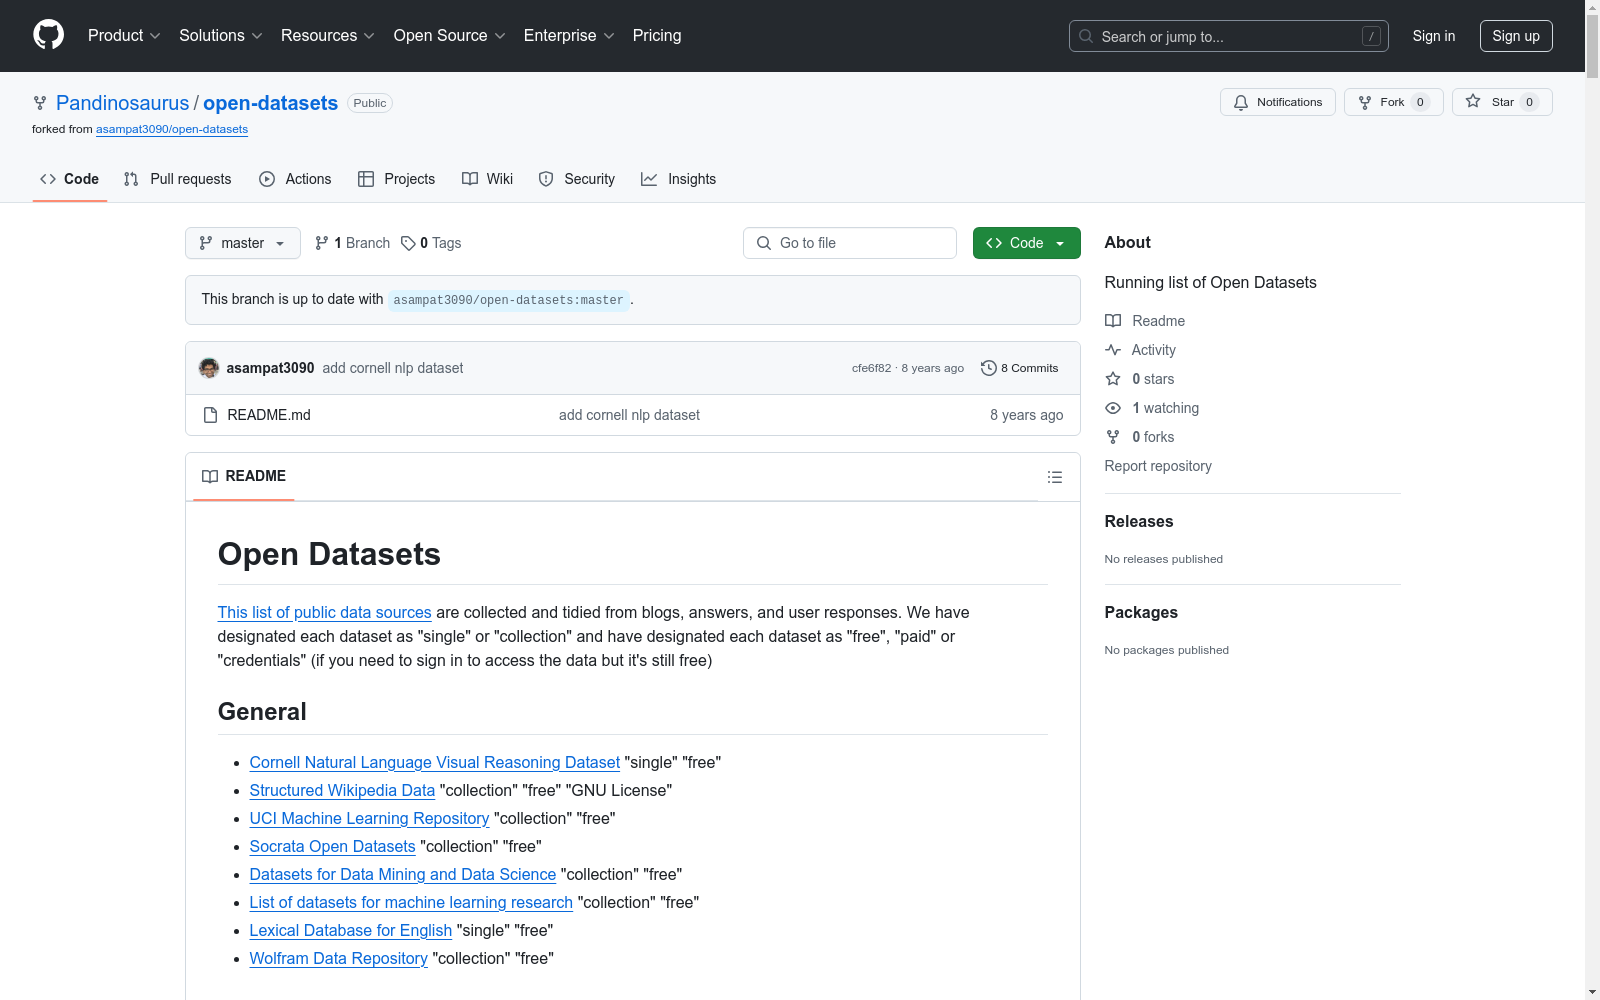Open UCI Machine Learning Repository link
This screenshot has width=1600, height=1000.
pos(369,818)
